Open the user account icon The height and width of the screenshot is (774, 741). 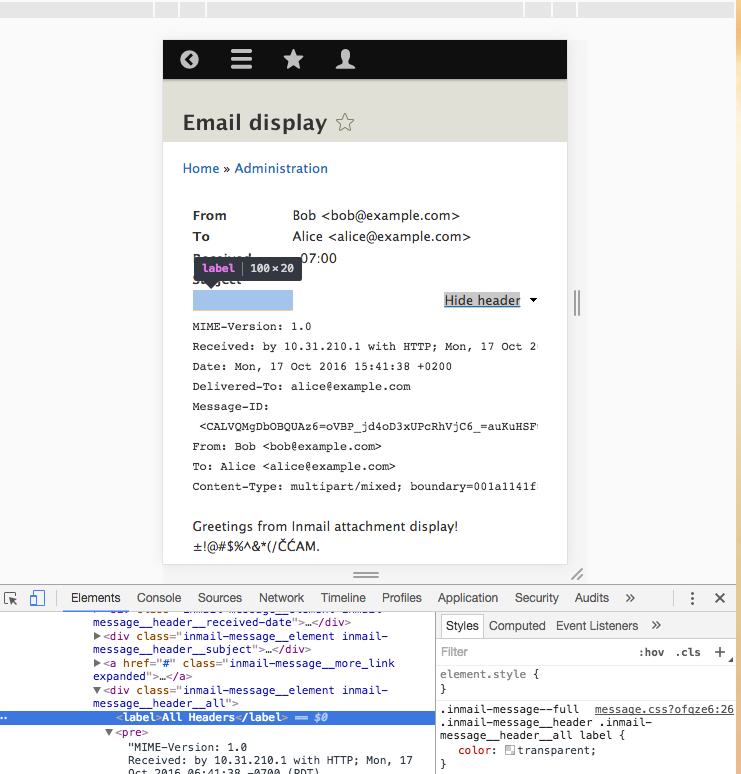coord(345,59)
